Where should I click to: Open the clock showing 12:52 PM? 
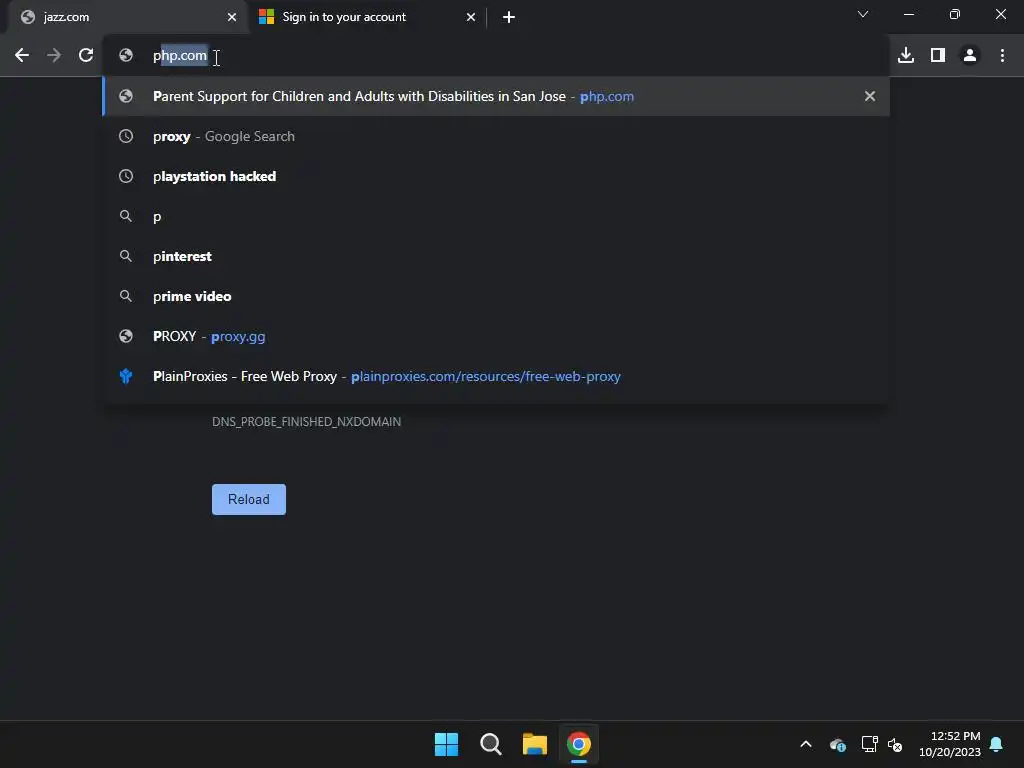tap(950, 744)
